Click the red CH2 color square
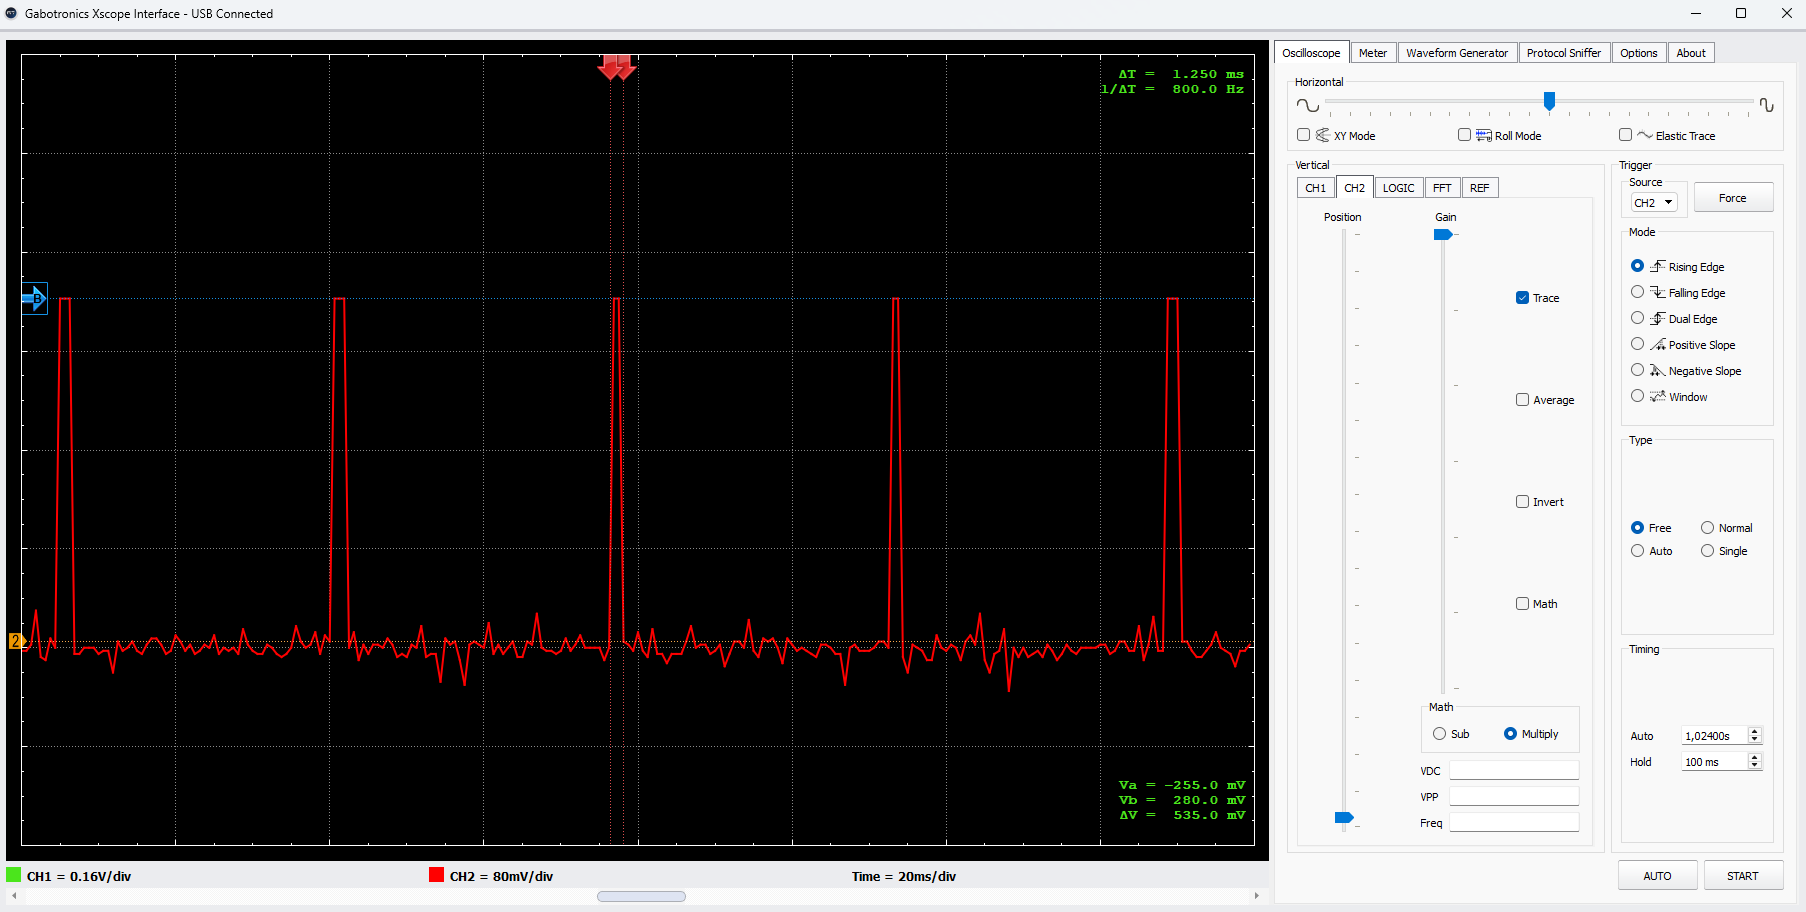This screenshot has width=1806, height=912. tap(436, 875)
